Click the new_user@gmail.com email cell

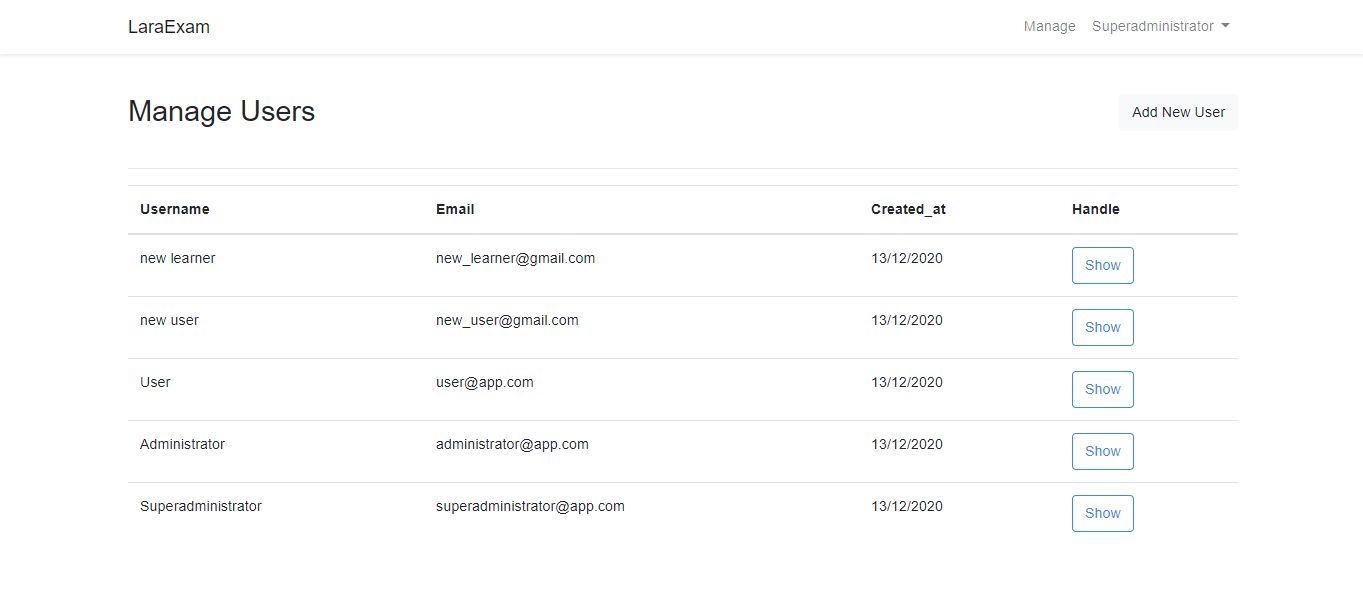[507, 320]
